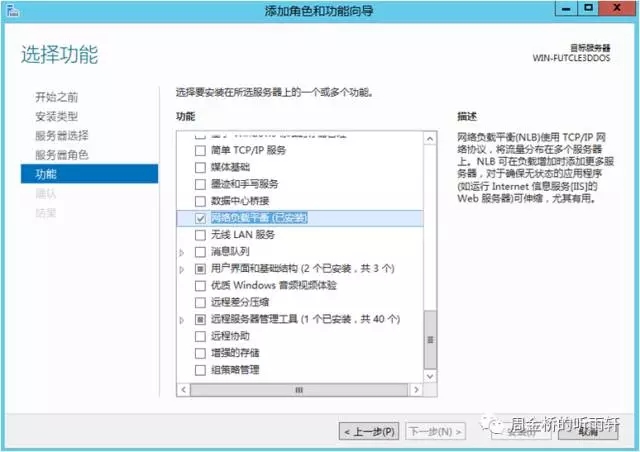Open the 开始之前 wizard step
The width and height of the screenshot is (640, 452).
pos(56,97)
